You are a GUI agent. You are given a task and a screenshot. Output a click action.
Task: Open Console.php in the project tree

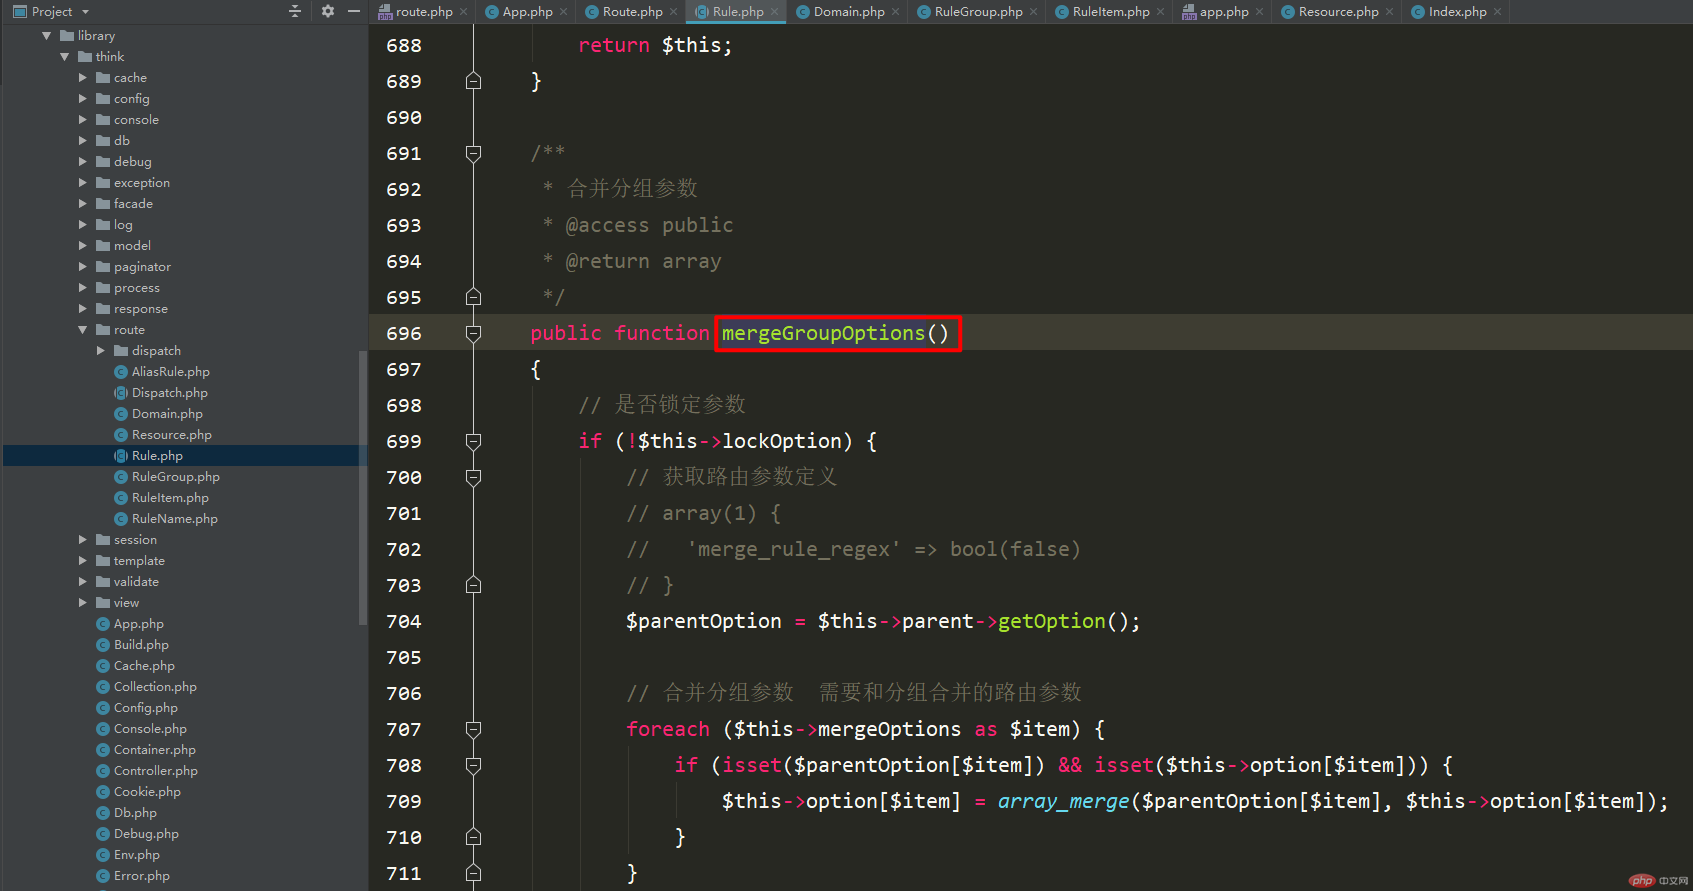coord(150,729)
